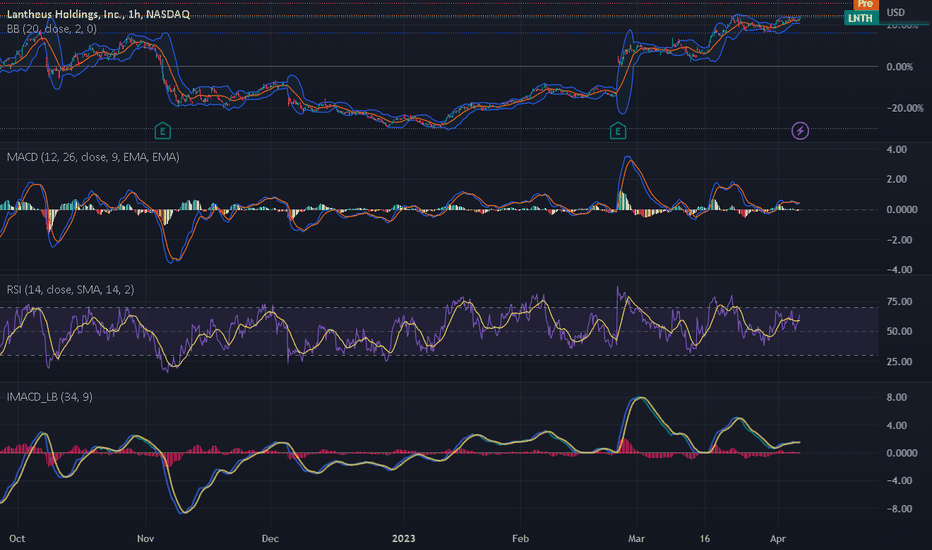Click the 25.00 value on RSI scale
Screen dimensions: 932x550
pyautogui.click(x=899, y=362)
